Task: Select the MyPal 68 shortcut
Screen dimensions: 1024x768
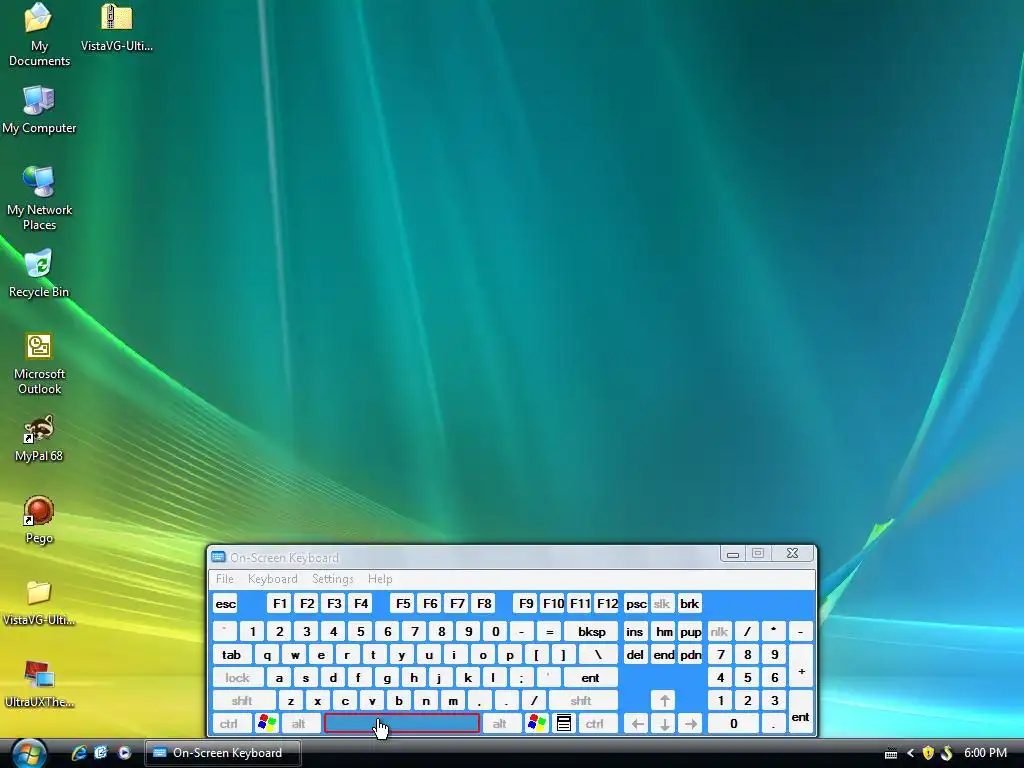Action: (x=39, y=438)
